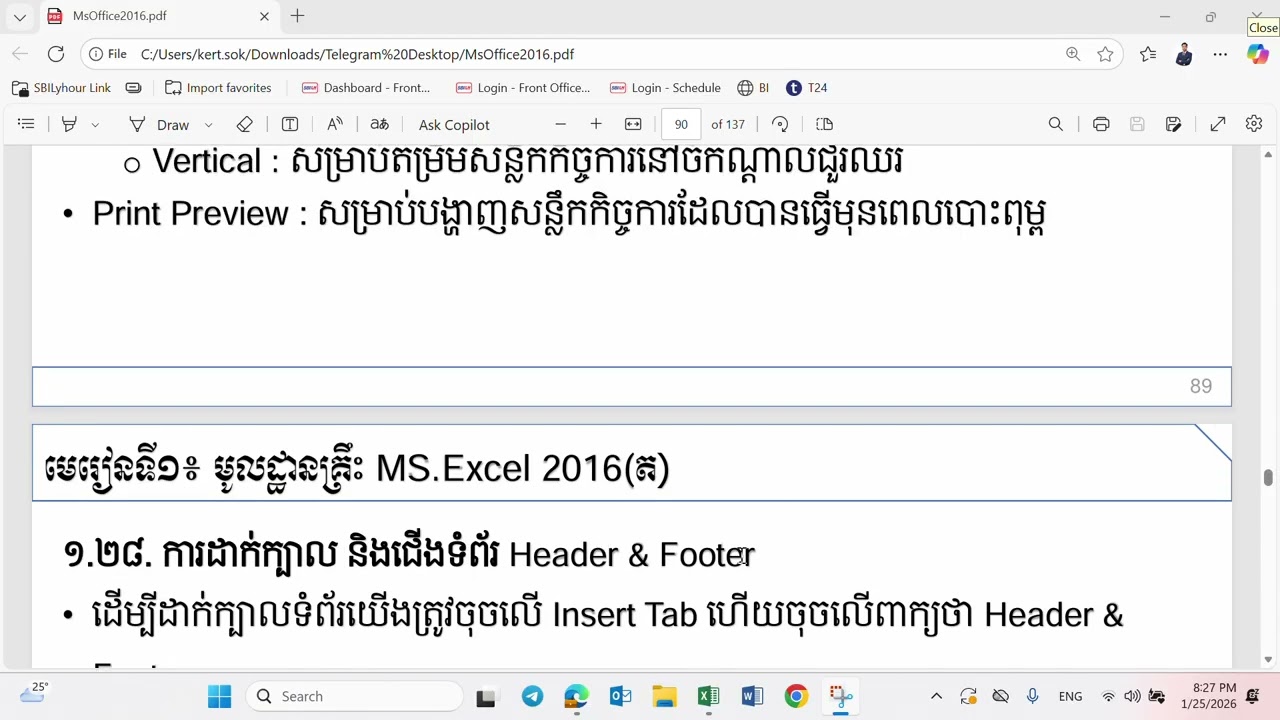Open Word from the taskbar

click(752, 696)
